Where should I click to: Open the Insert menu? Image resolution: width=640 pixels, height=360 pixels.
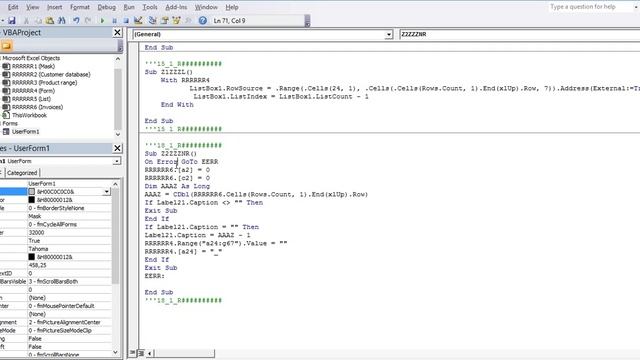(x=54, y=7)
